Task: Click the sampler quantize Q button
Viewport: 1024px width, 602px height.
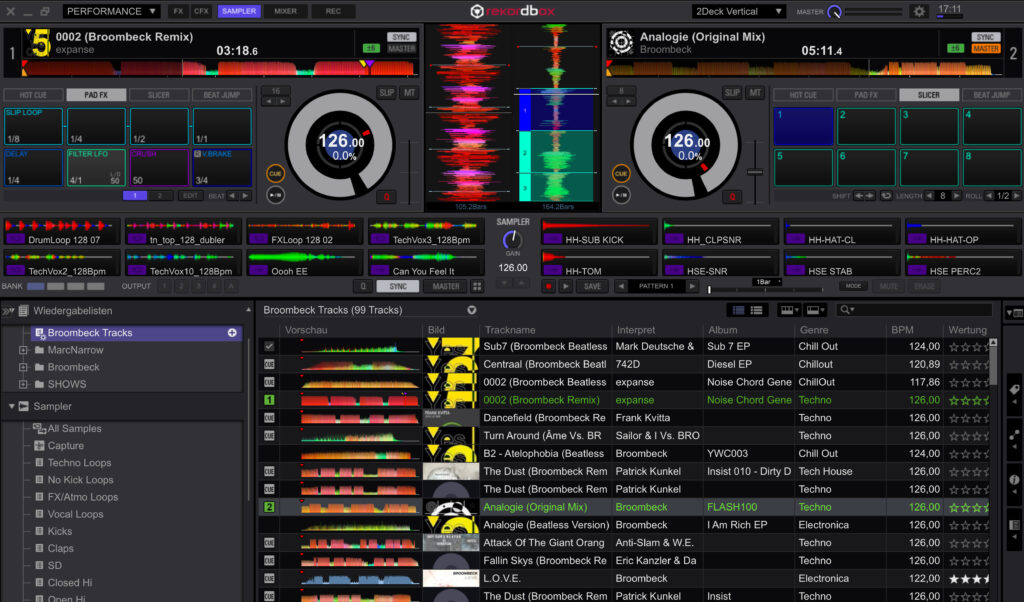Action: pos(363,286)
